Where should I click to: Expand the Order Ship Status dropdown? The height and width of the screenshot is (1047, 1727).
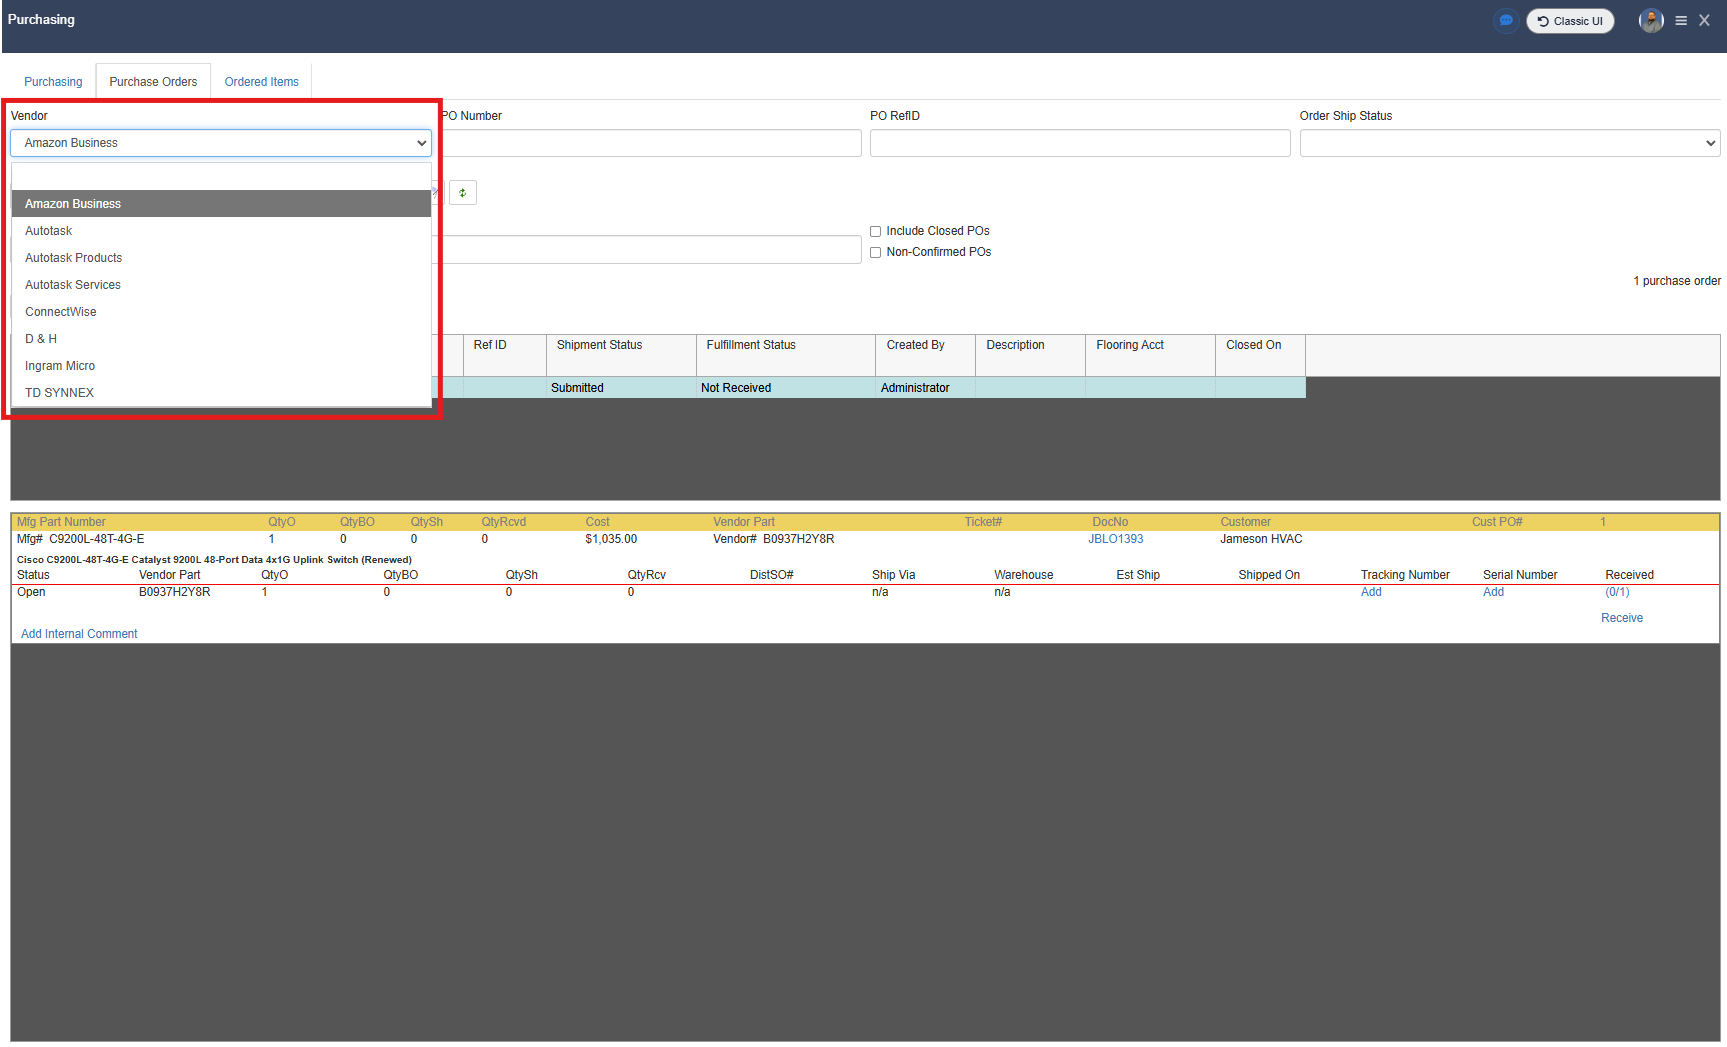1509,143
